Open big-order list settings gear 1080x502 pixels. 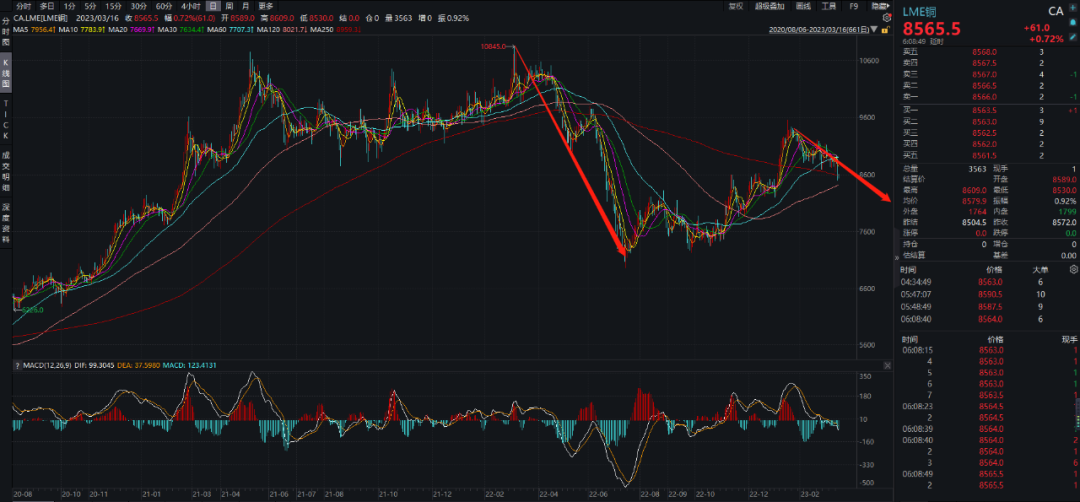tap(1073, 270)
